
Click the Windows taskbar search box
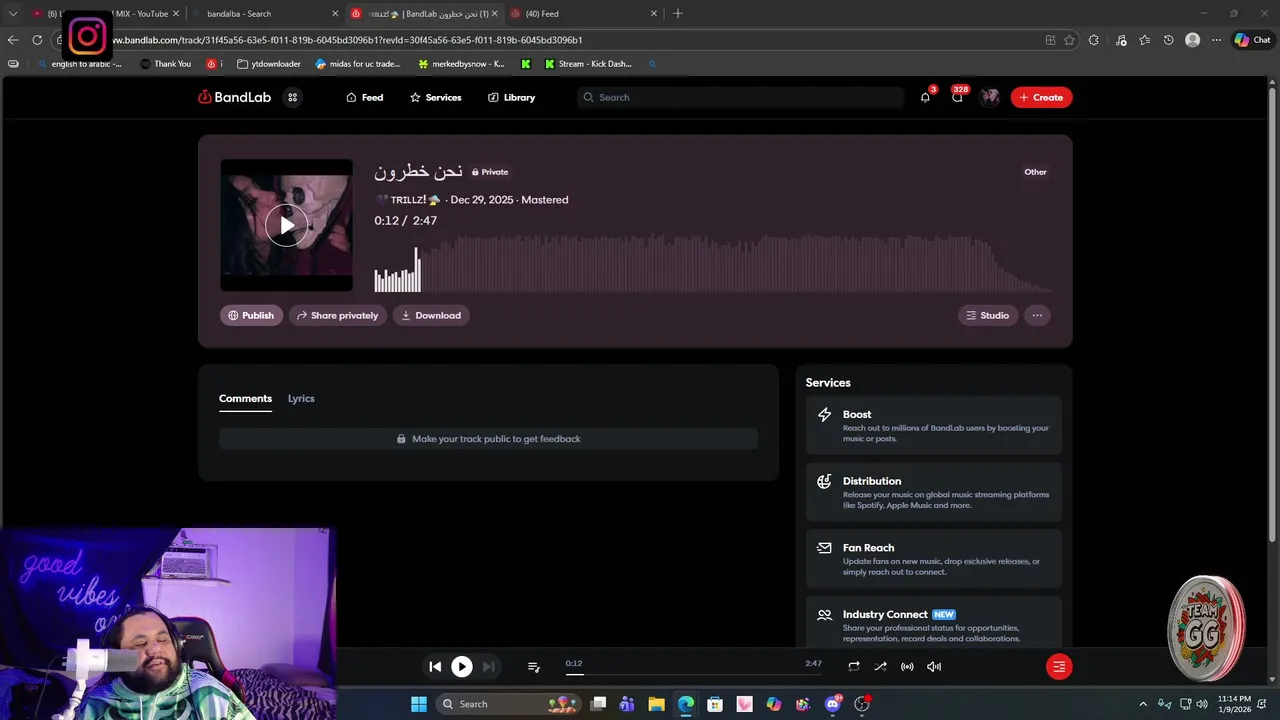[x=511, y=704]
